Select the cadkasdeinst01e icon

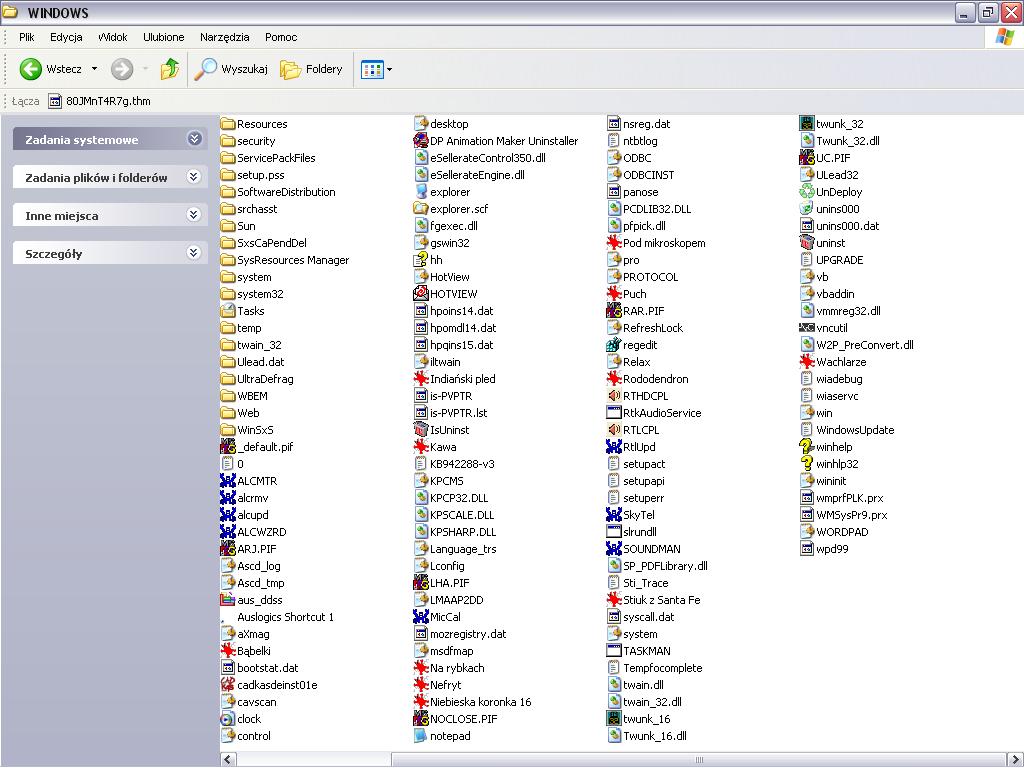(227, 685)
